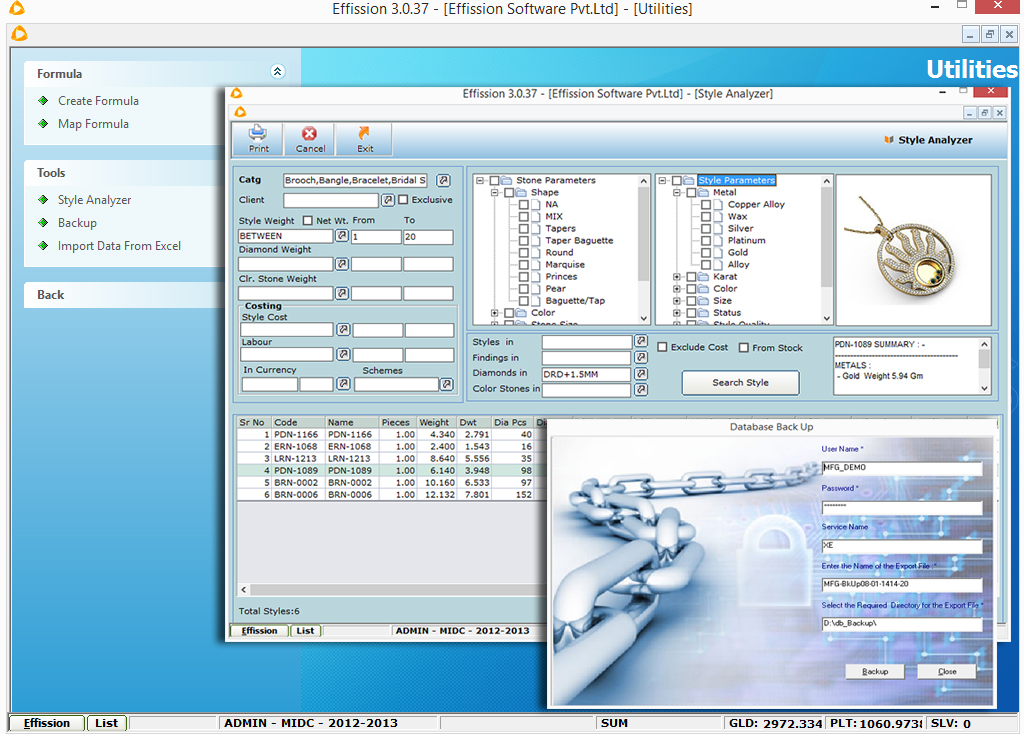Screen dimensions: 1024x734
Task: Click the User Name field in backup dialog
Action: (x=902, y=468)
